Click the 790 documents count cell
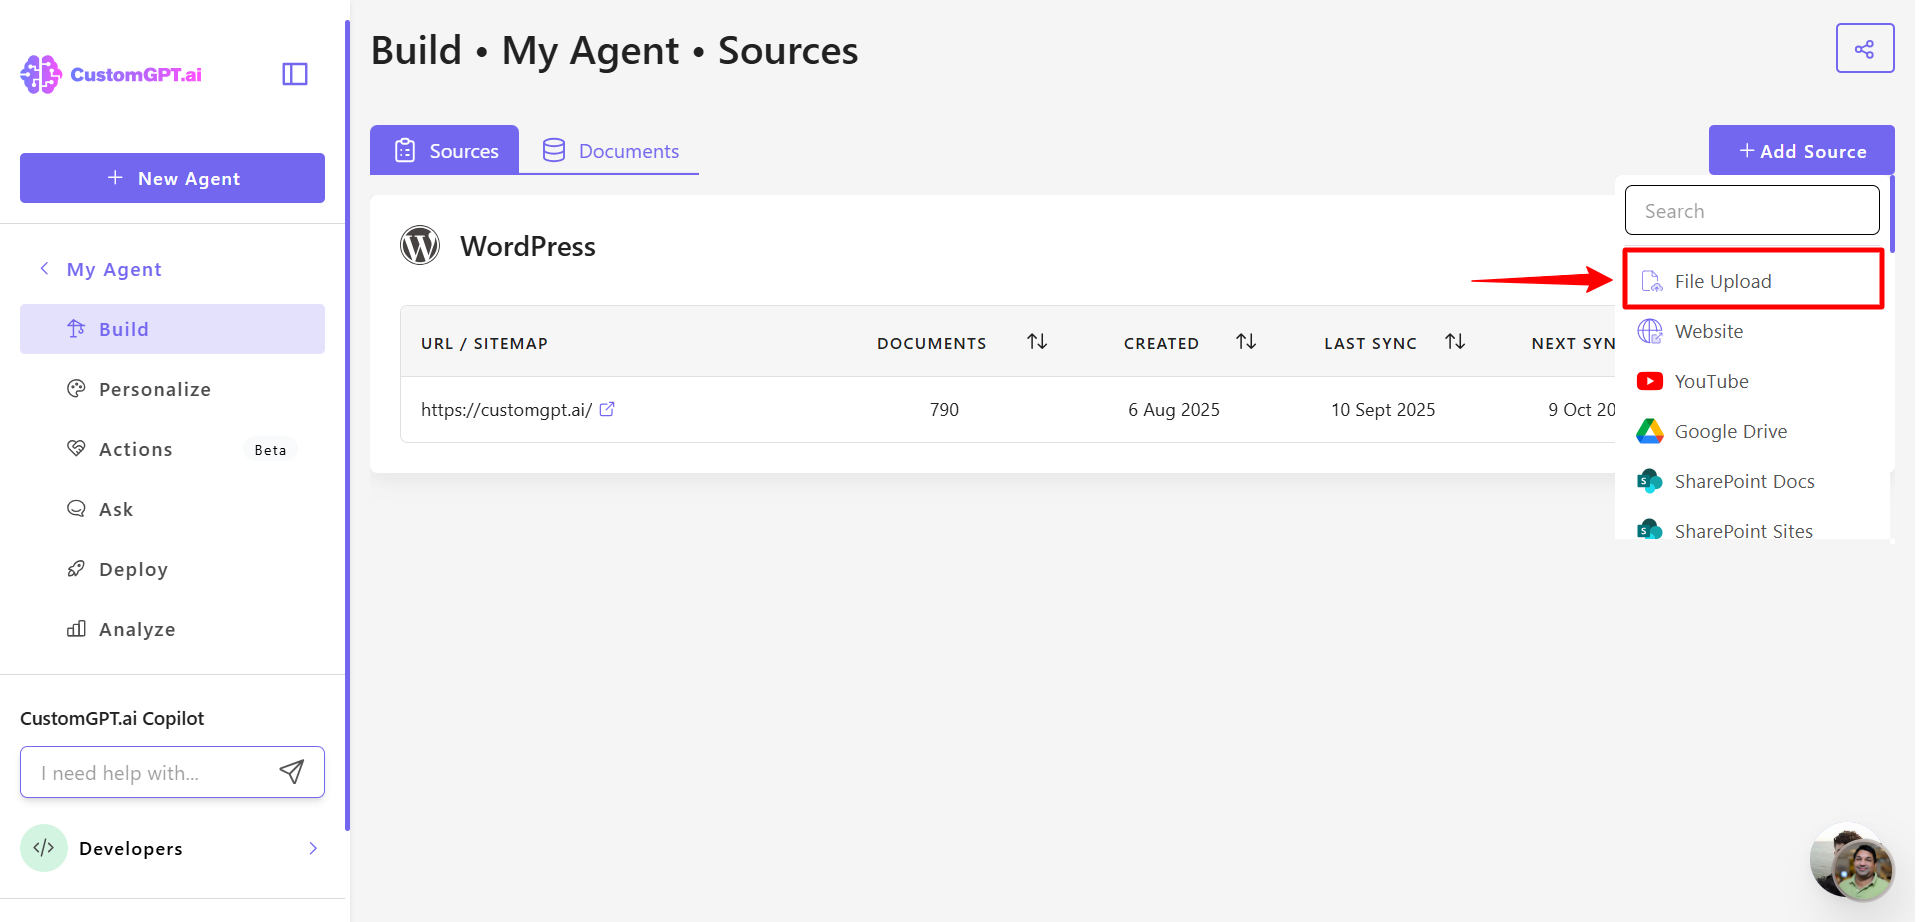This screenshot has height=922, width=1920. click(944, 409)
